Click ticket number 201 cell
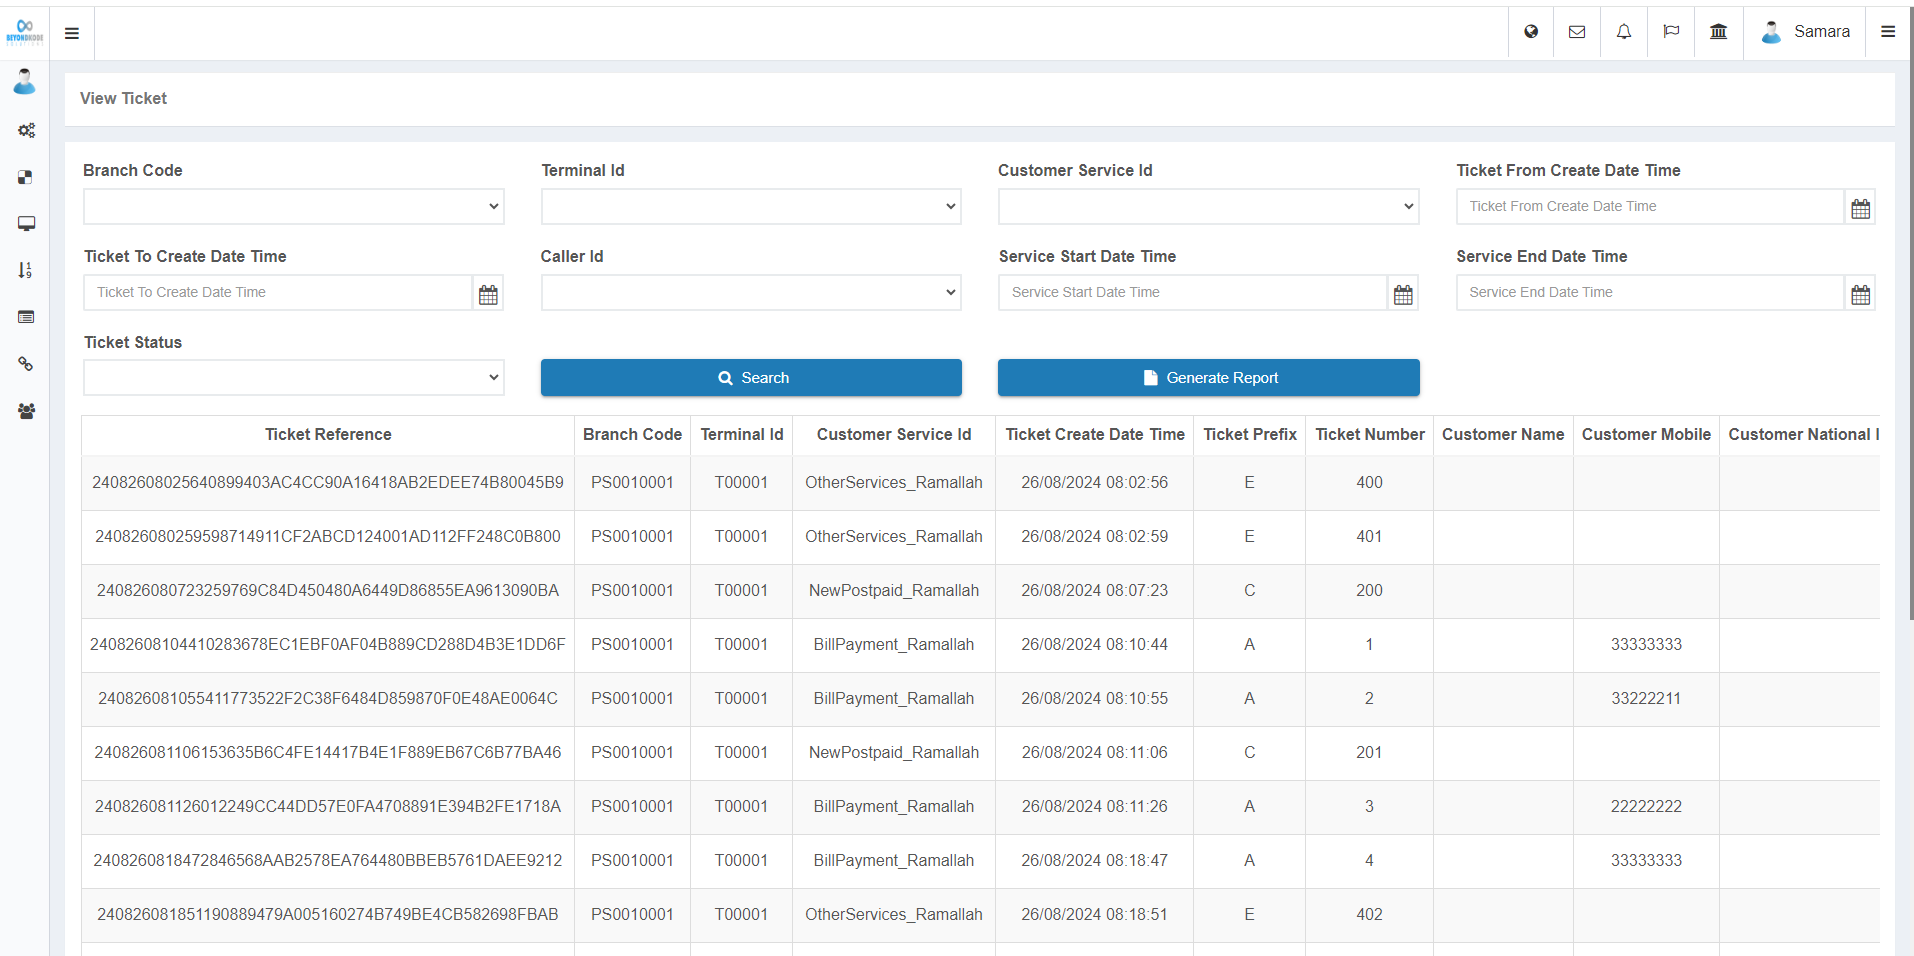 pos(1370,753)
